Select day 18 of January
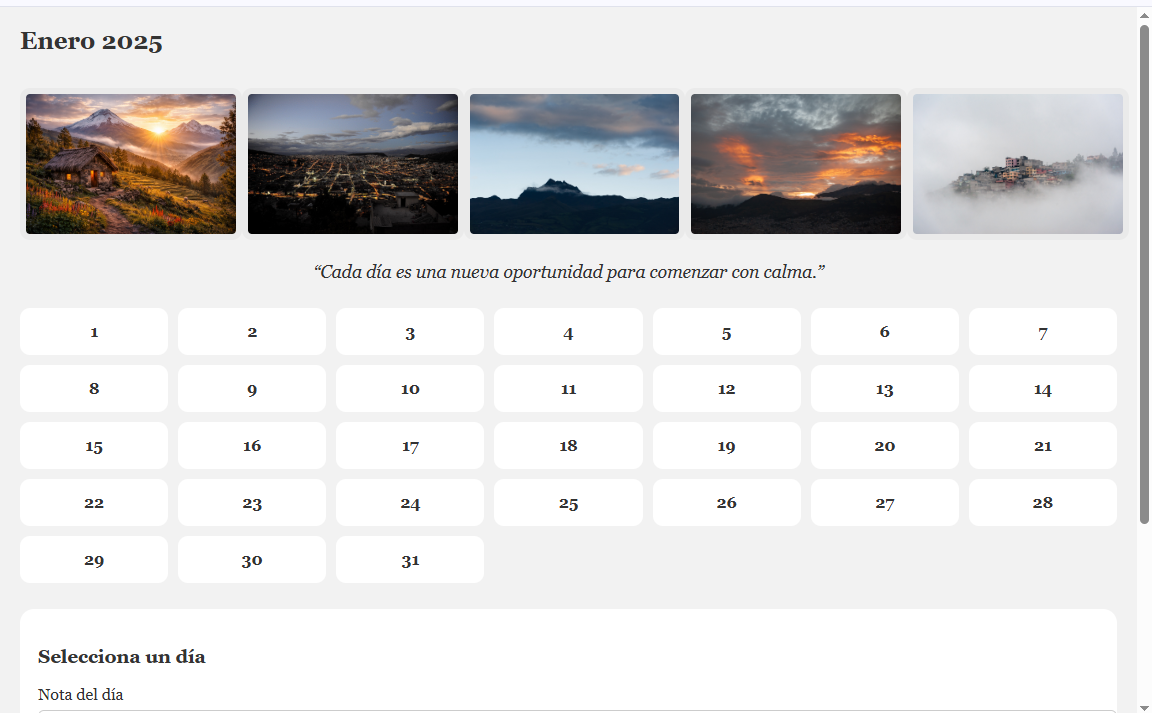Viewport: 1152px width, 713px height. pos(568,446)
